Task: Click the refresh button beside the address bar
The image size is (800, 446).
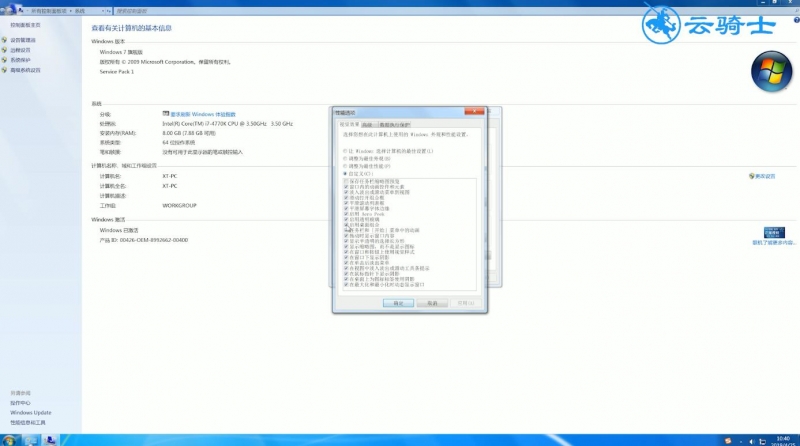Action: click(109, 11)
